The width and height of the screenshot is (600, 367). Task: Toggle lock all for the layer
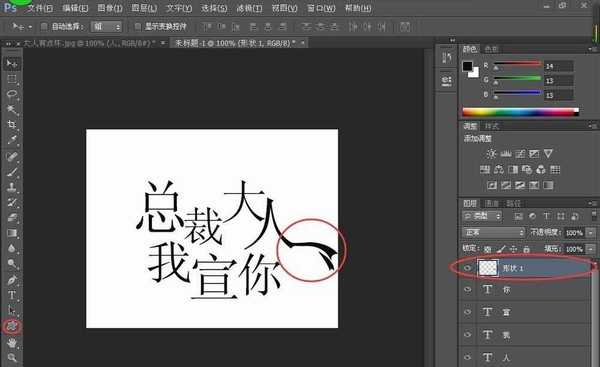pyautogui.click(x=527, y=249)
